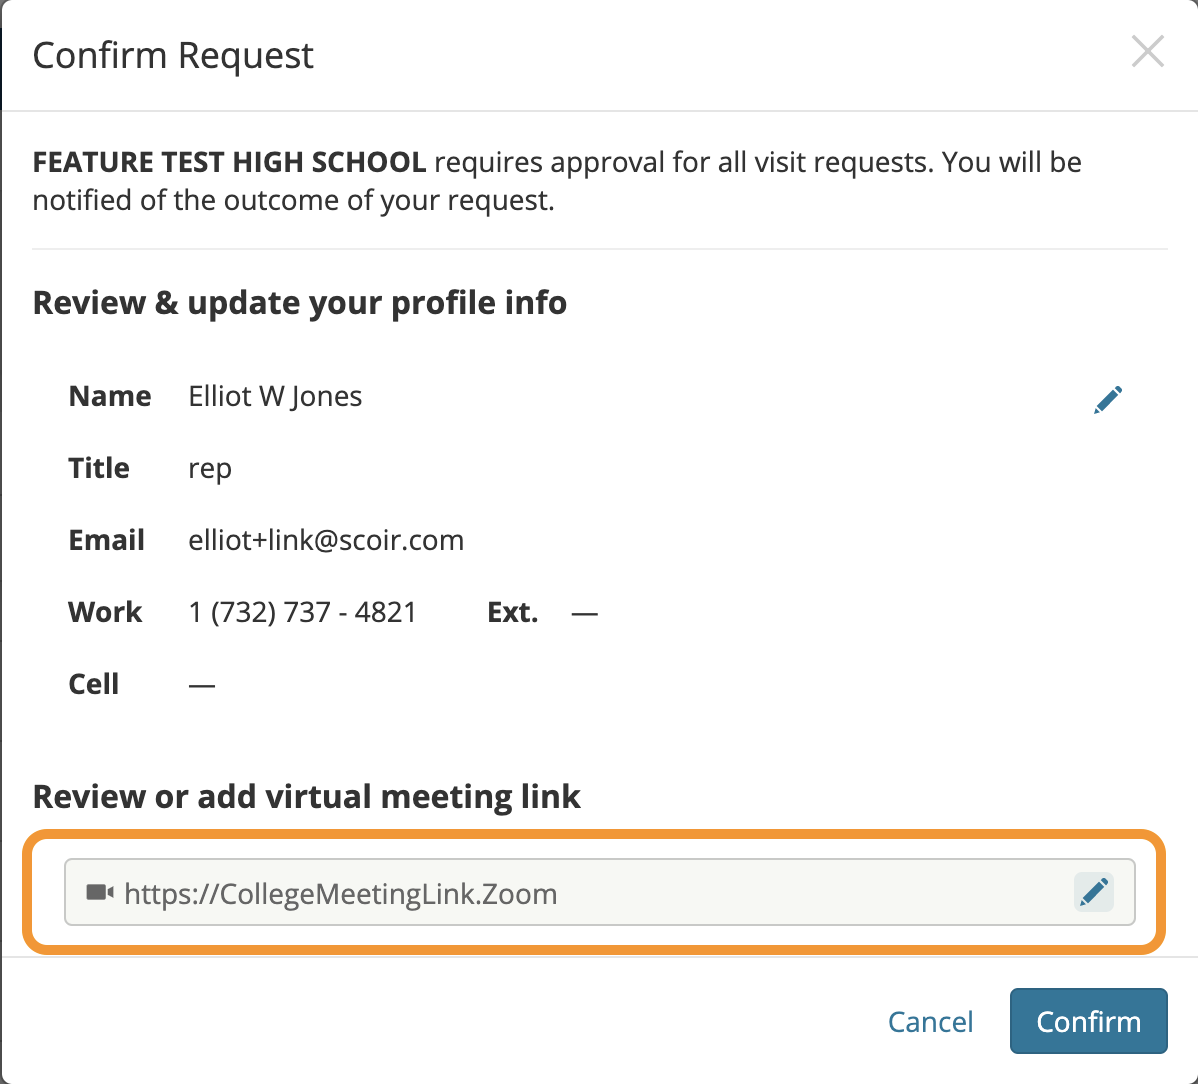
Task: Close the Confirm Request dialog
Action: 1148,52
